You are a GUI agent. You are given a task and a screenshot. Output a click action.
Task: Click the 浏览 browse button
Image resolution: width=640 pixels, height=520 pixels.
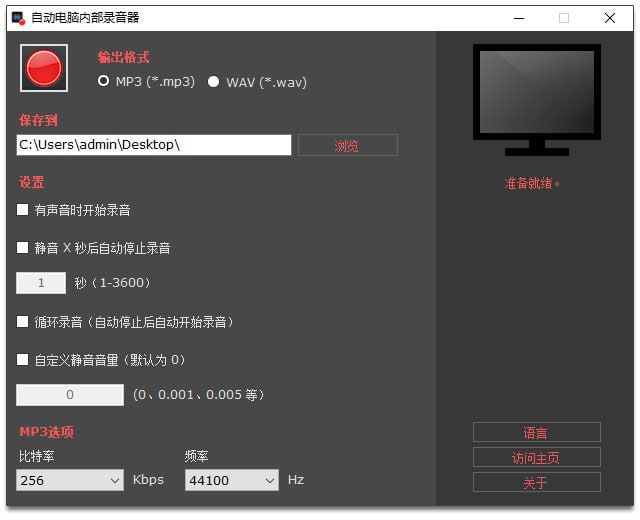pos(347,146)
